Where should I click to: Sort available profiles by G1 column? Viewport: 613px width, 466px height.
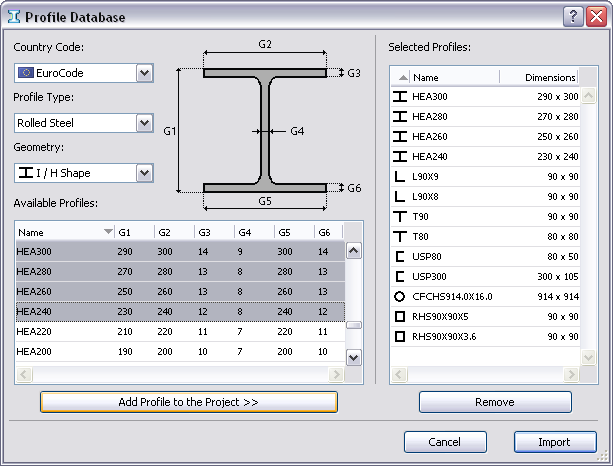[133, 232]
